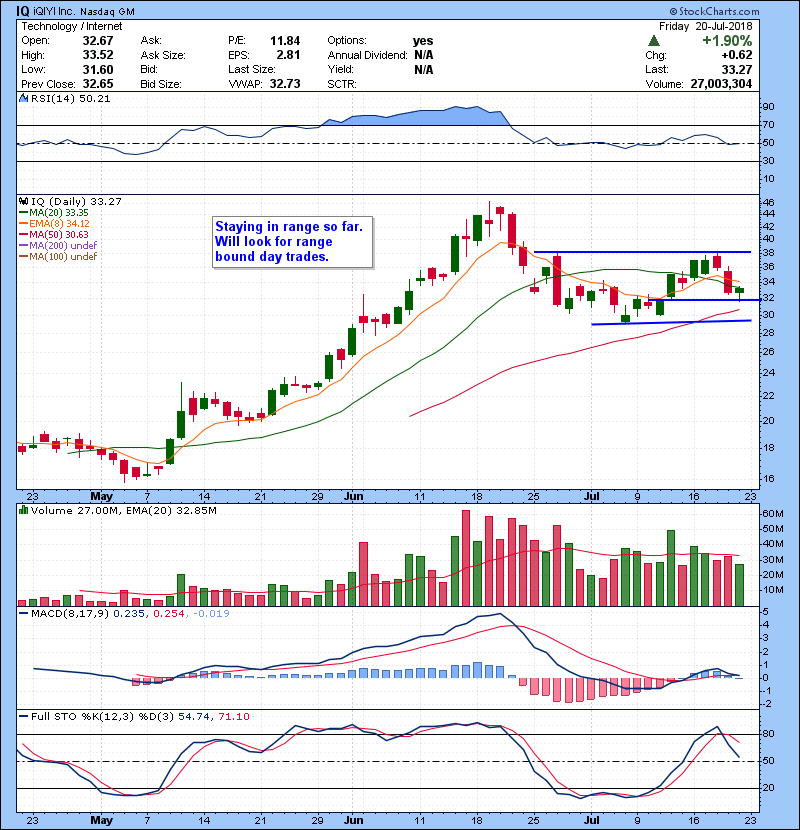Click the 'SCTR:' label
The height and width of the screenshot is (830, 800).
coord(341,84)
